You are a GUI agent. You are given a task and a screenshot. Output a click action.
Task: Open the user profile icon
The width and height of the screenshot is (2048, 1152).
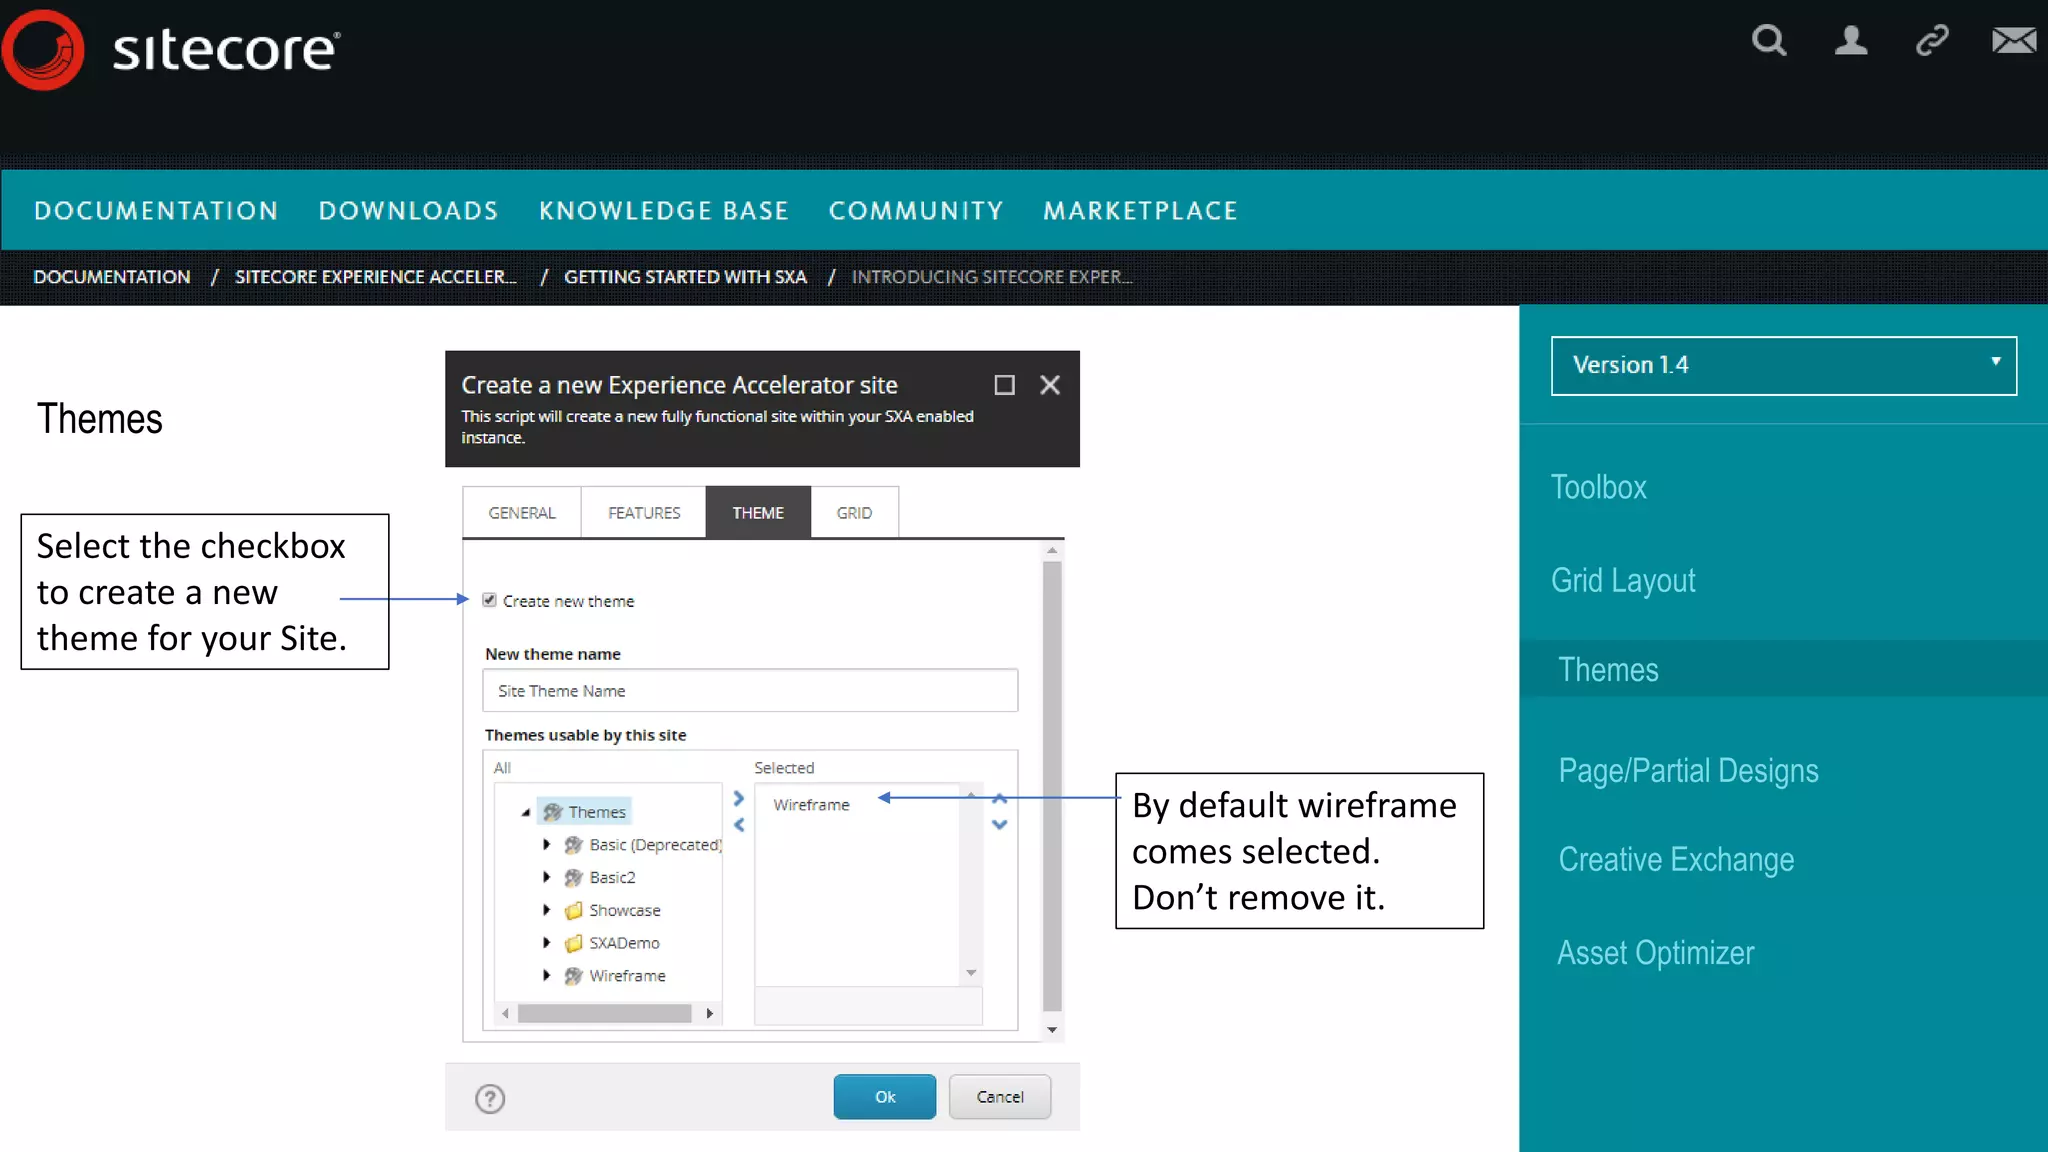1850,41
